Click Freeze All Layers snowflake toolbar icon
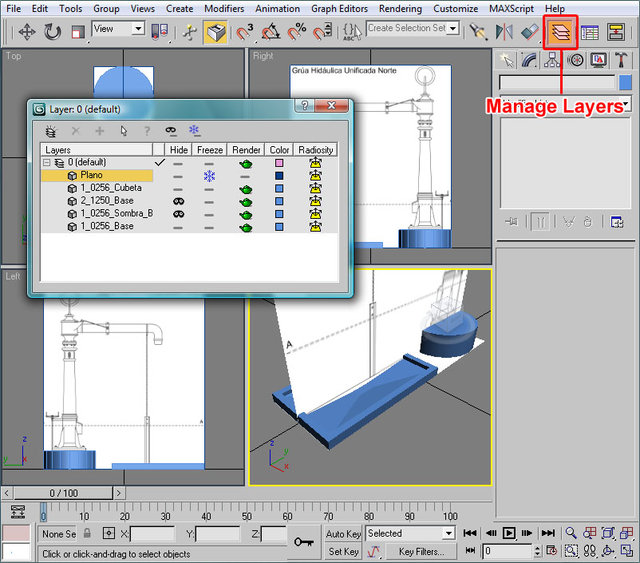The width and height of the screenshot is (640, 563). (x=195, y=130)
